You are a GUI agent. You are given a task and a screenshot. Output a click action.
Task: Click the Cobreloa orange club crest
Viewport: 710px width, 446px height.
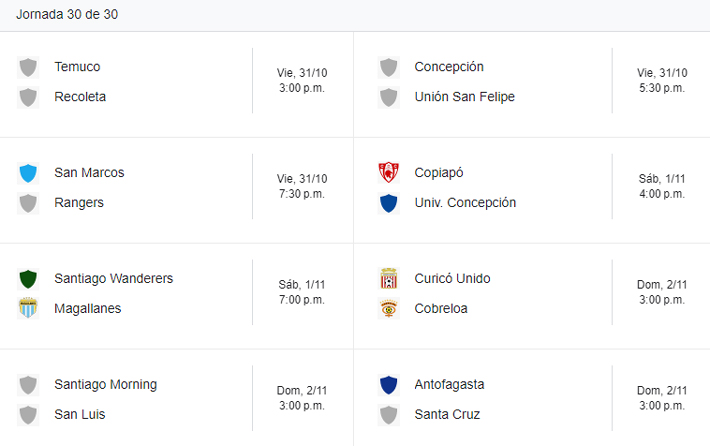click(x=388, y=309)
